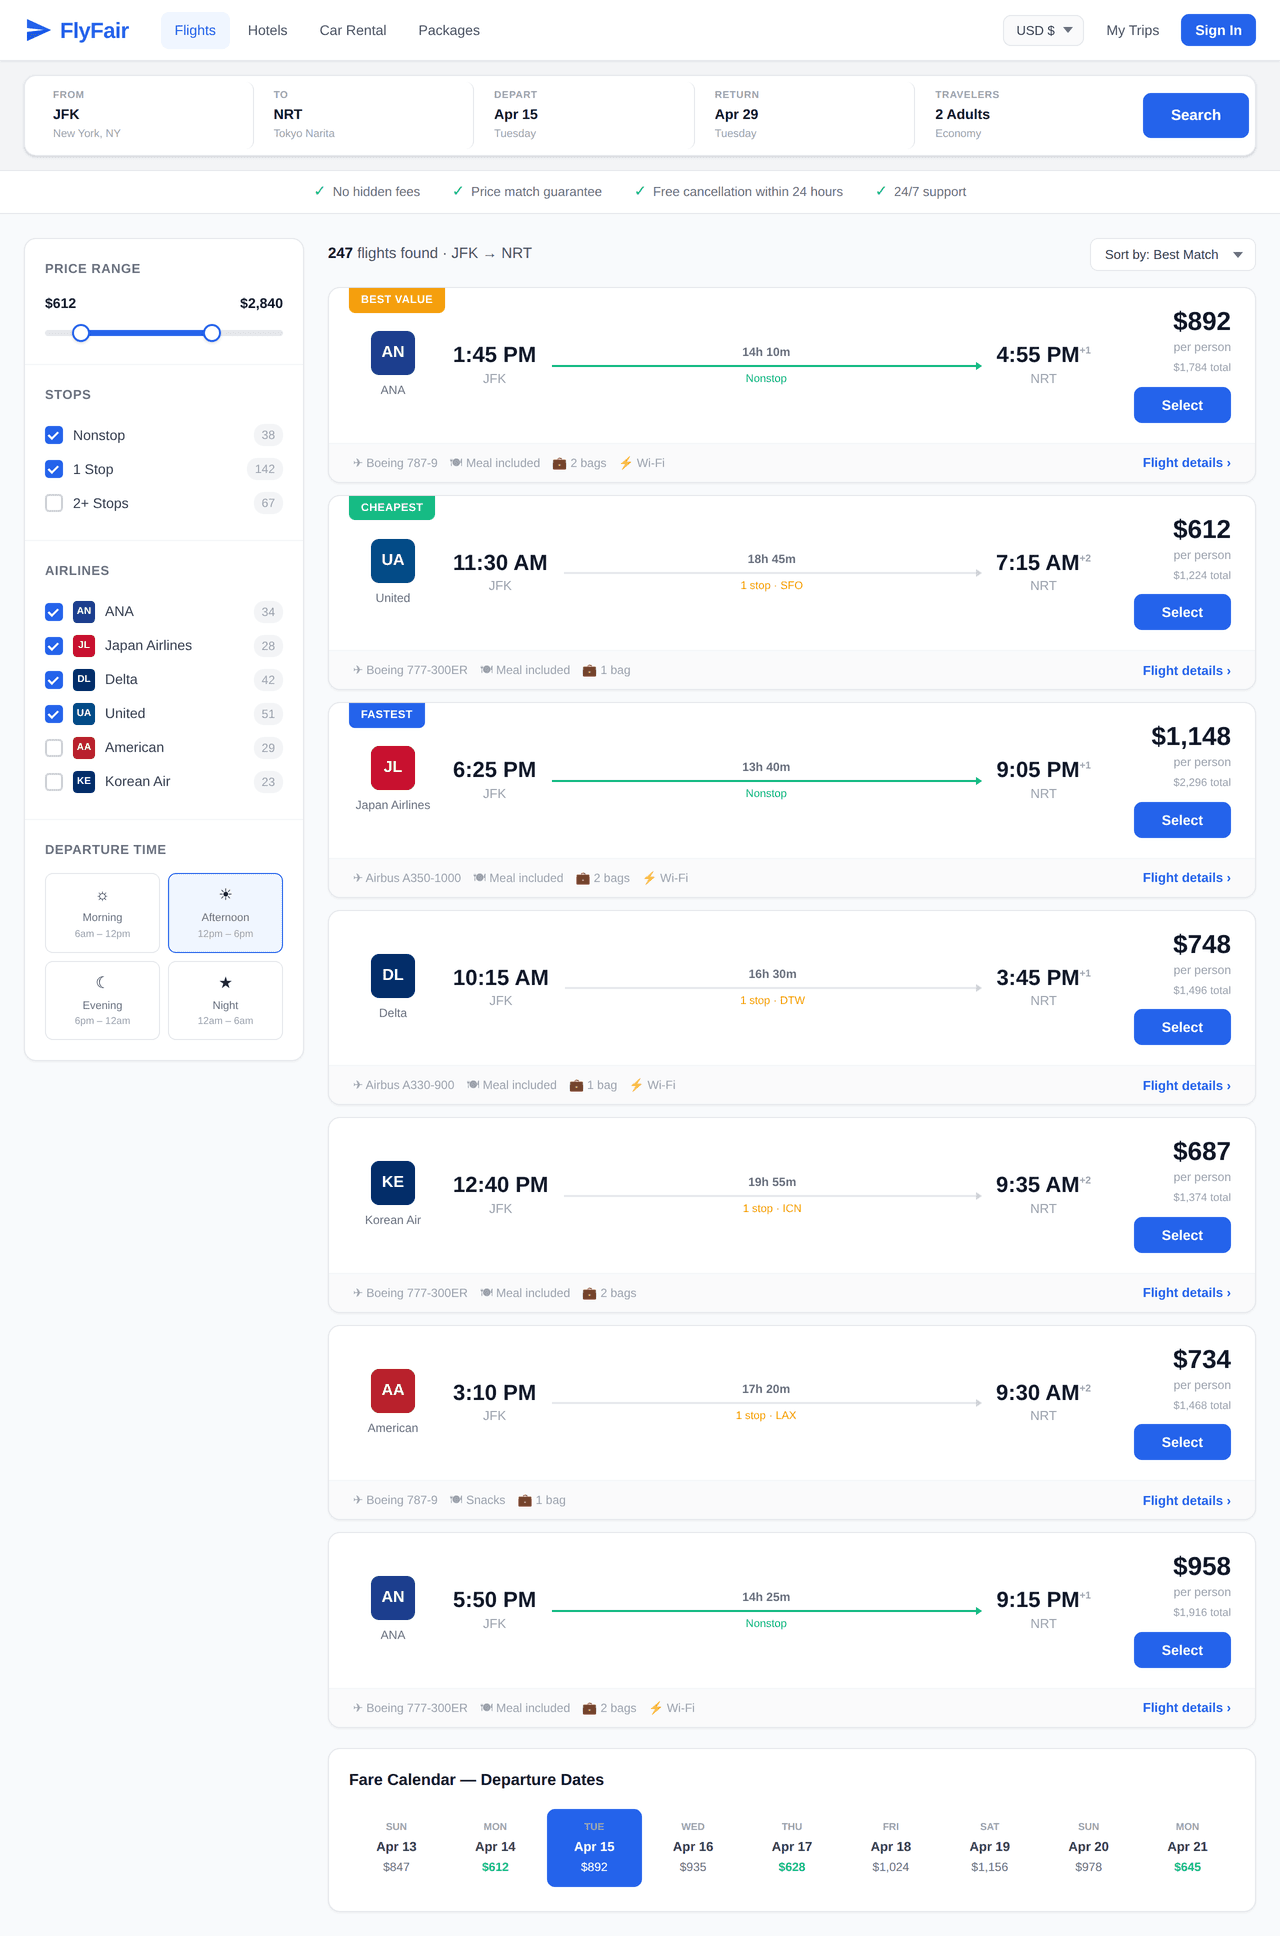The image size is (1280, 1936).
Task: Click the blue Search button
Action: (x=1195, y=115)
